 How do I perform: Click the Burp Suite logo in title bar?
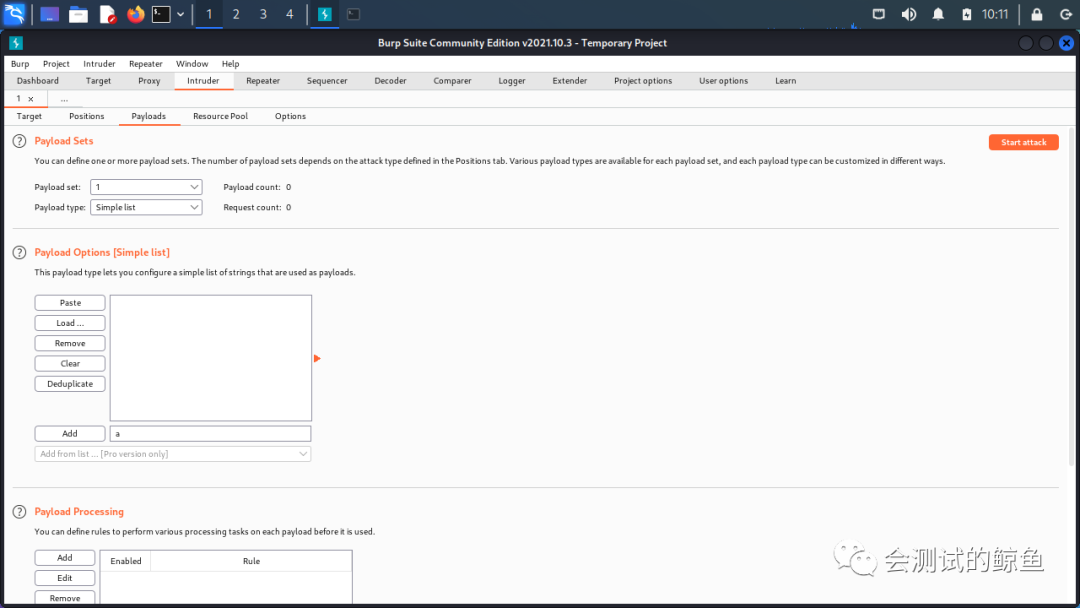[x=16, y=43]
